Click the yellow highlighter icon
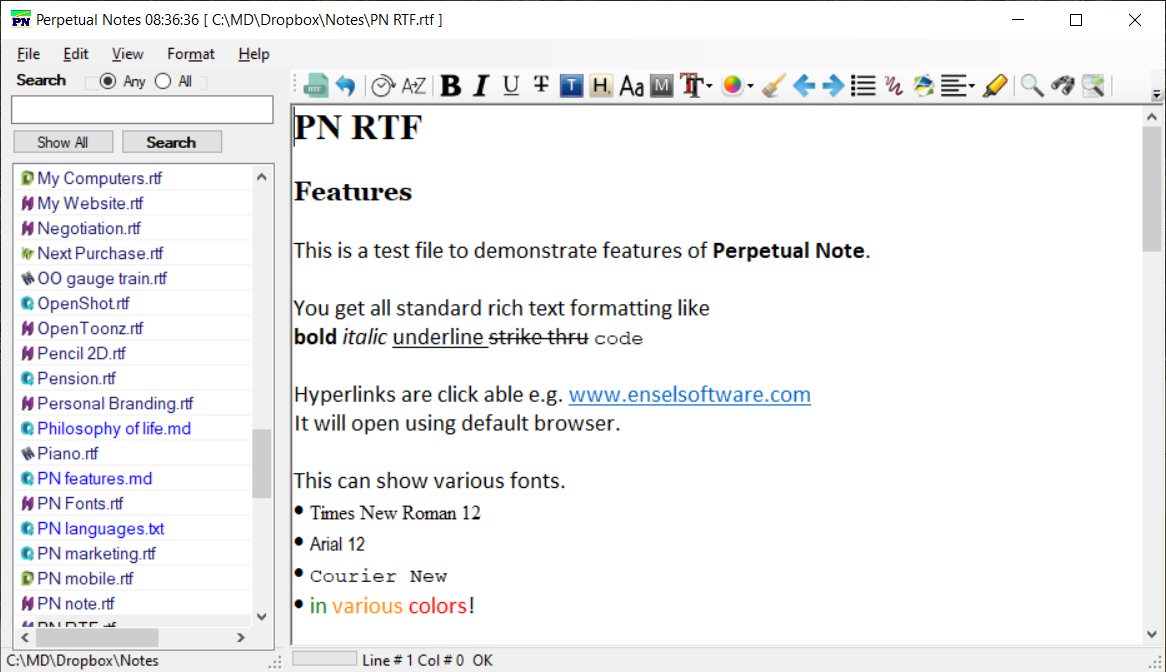1166x672 pixels. point(995,85)
